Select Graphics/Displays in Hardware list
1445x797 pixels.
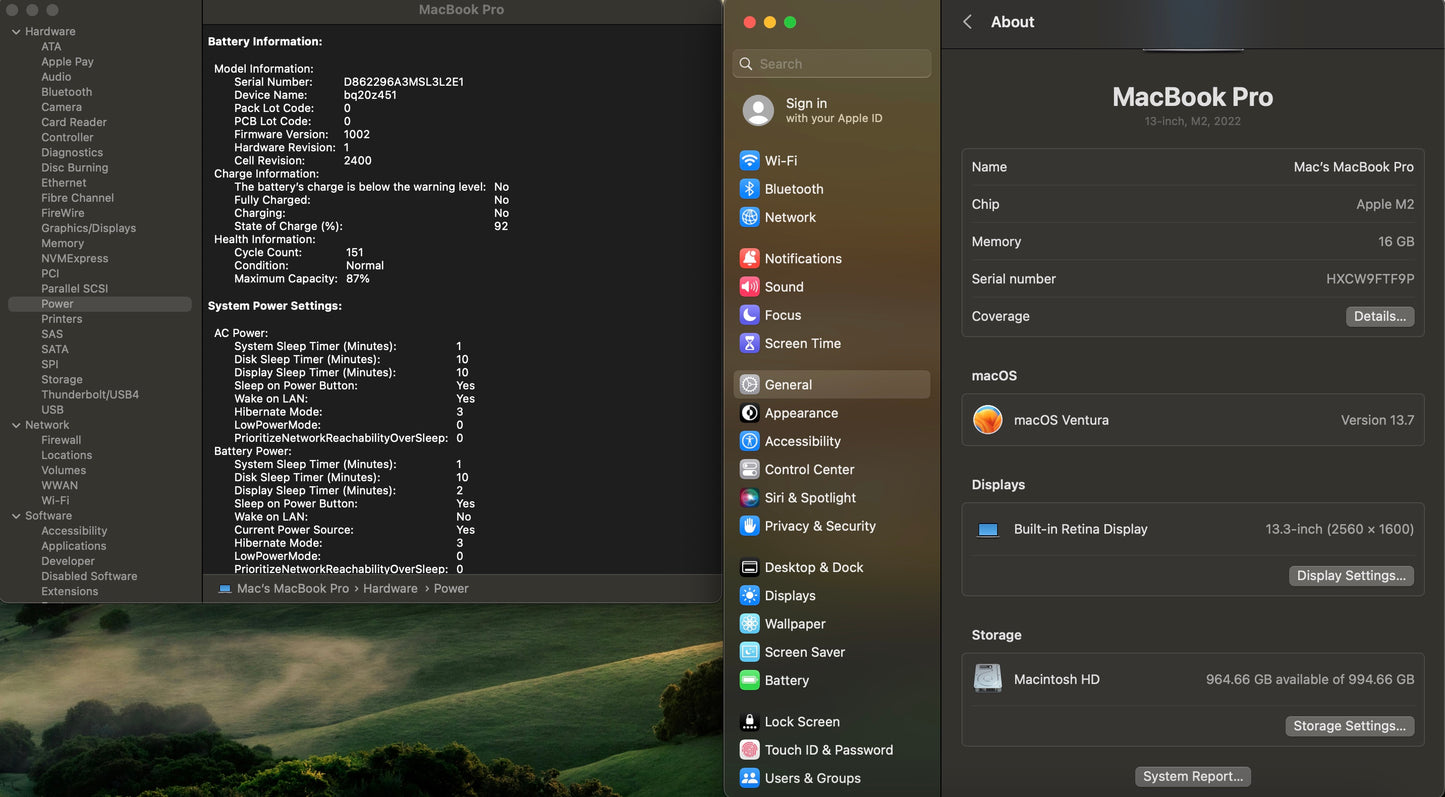(x=88, y=228)
